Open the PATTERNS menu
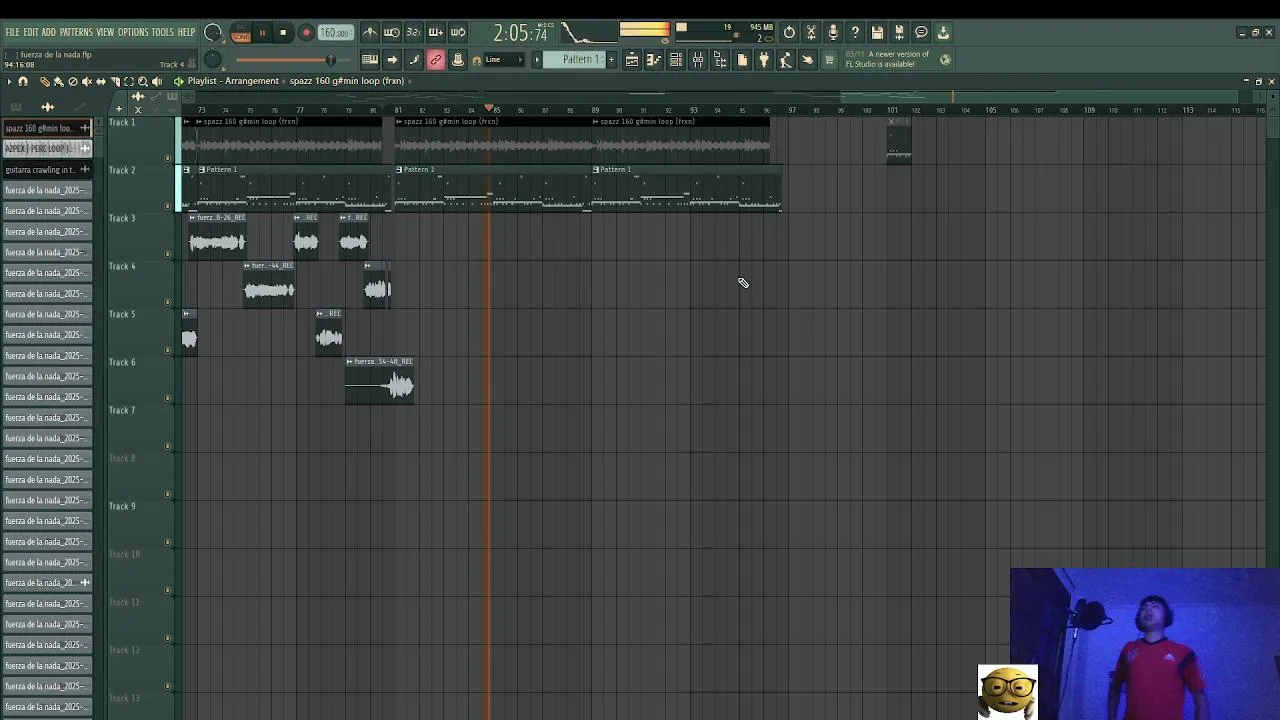This screenshot has height=720, width=1280. pyautogui.click(x=76, y=32)
